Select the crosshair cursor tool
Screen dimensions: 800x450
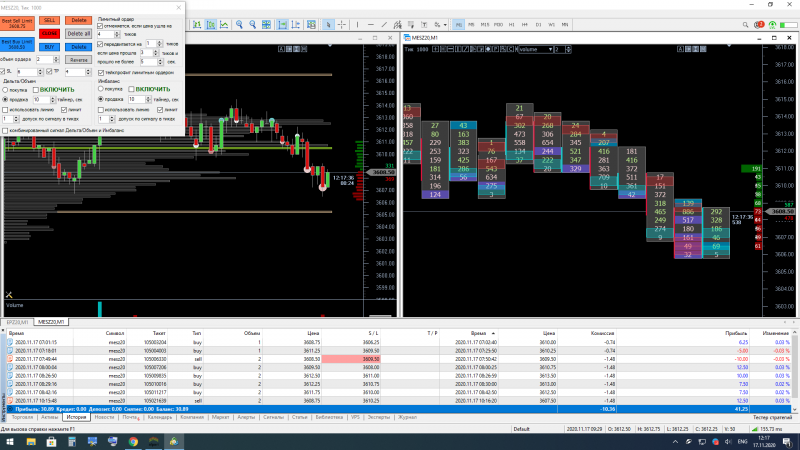(x=342, y=24)
